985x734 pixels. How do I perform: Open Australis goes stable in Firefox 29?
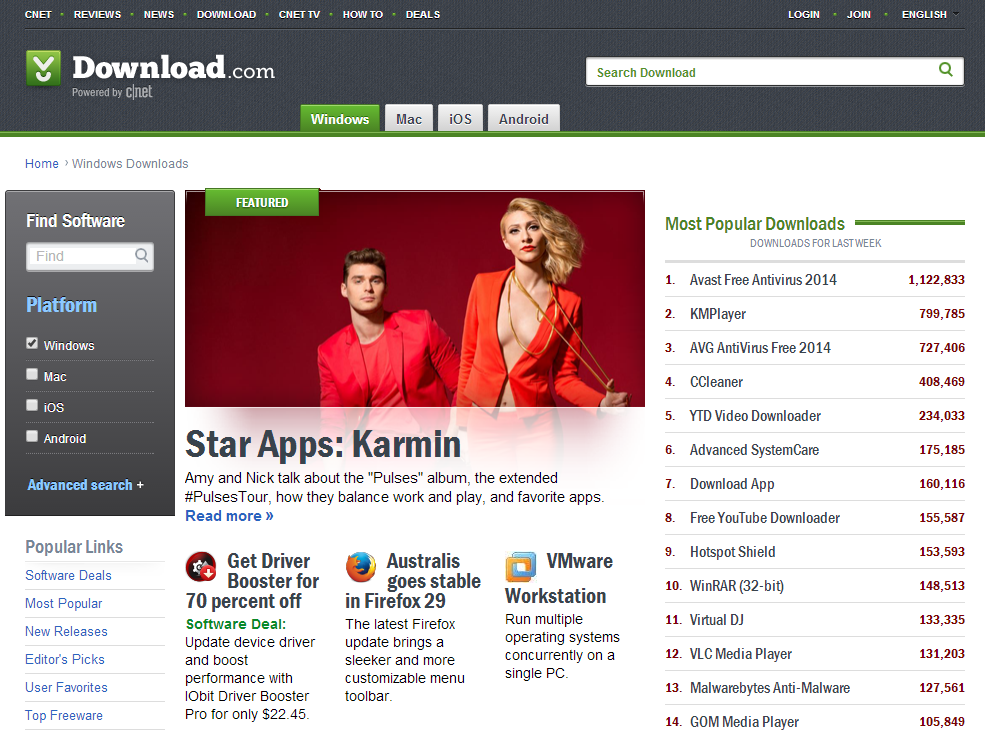[x=413, y=581]
